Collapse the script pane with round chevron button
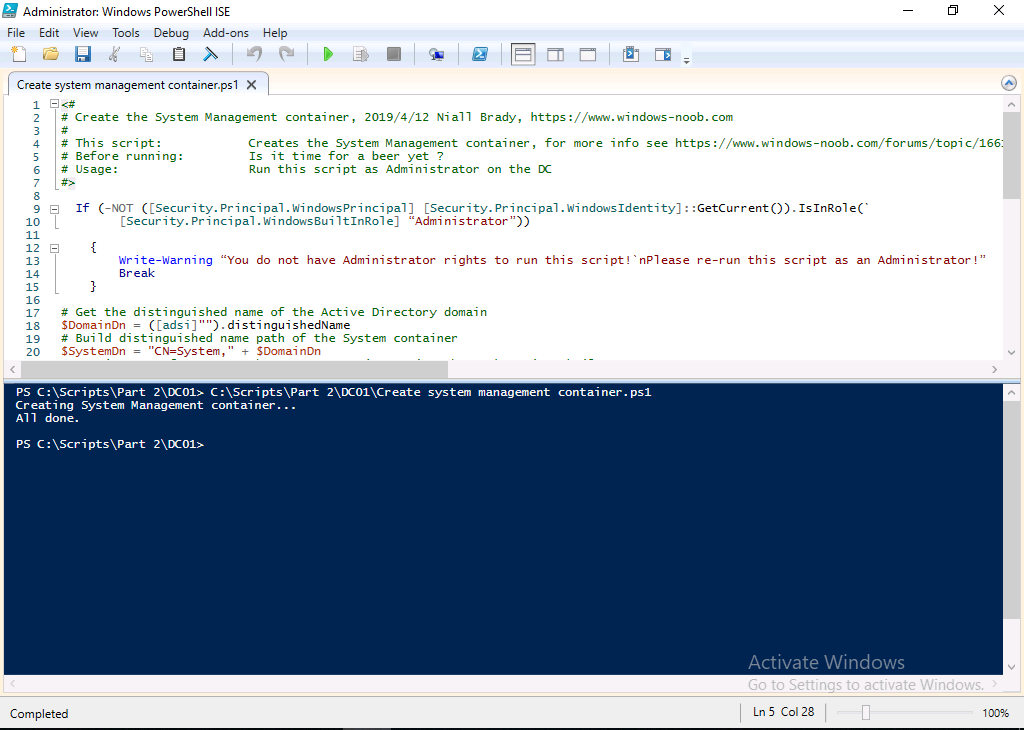 click(1008, 83)
